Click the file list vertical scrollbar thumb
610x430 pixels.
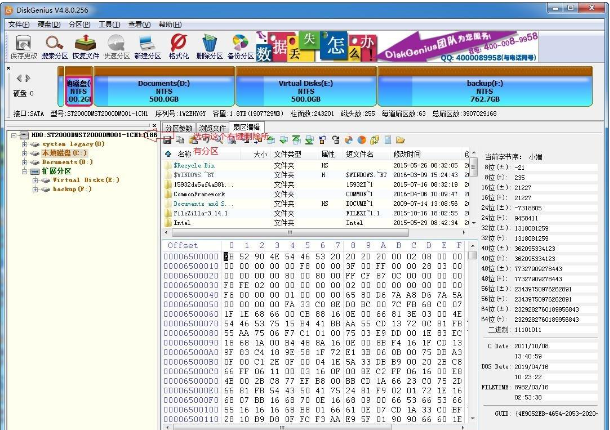click(x=473, y=167)
